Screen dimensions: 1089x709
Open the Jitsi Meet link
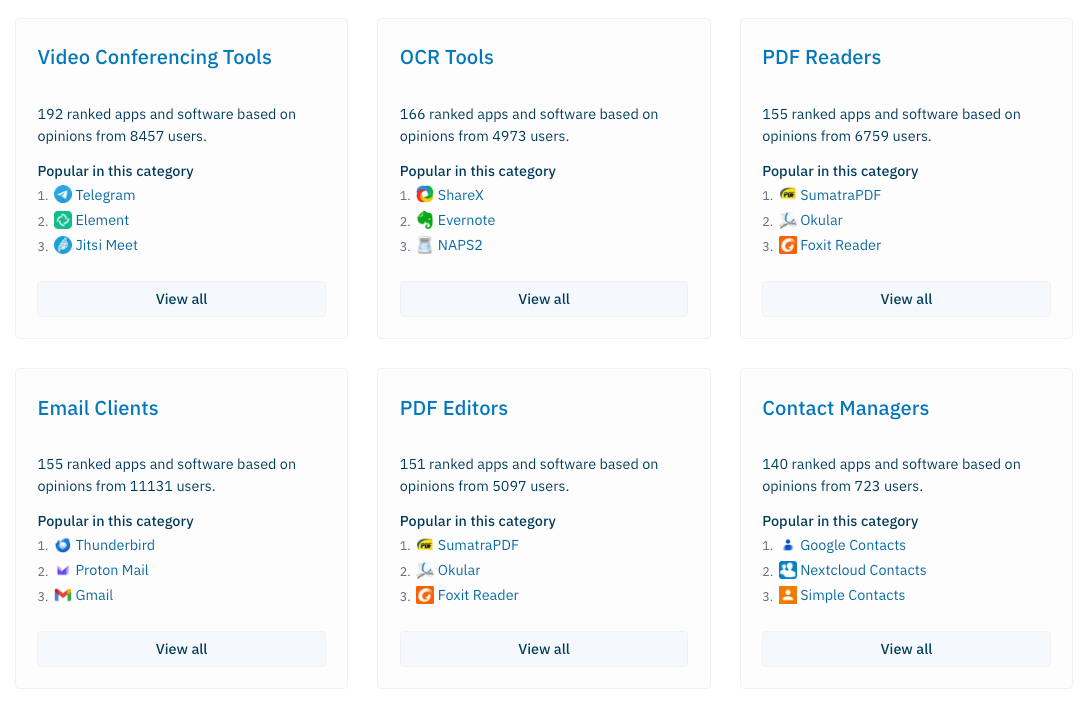coord(106,245)
